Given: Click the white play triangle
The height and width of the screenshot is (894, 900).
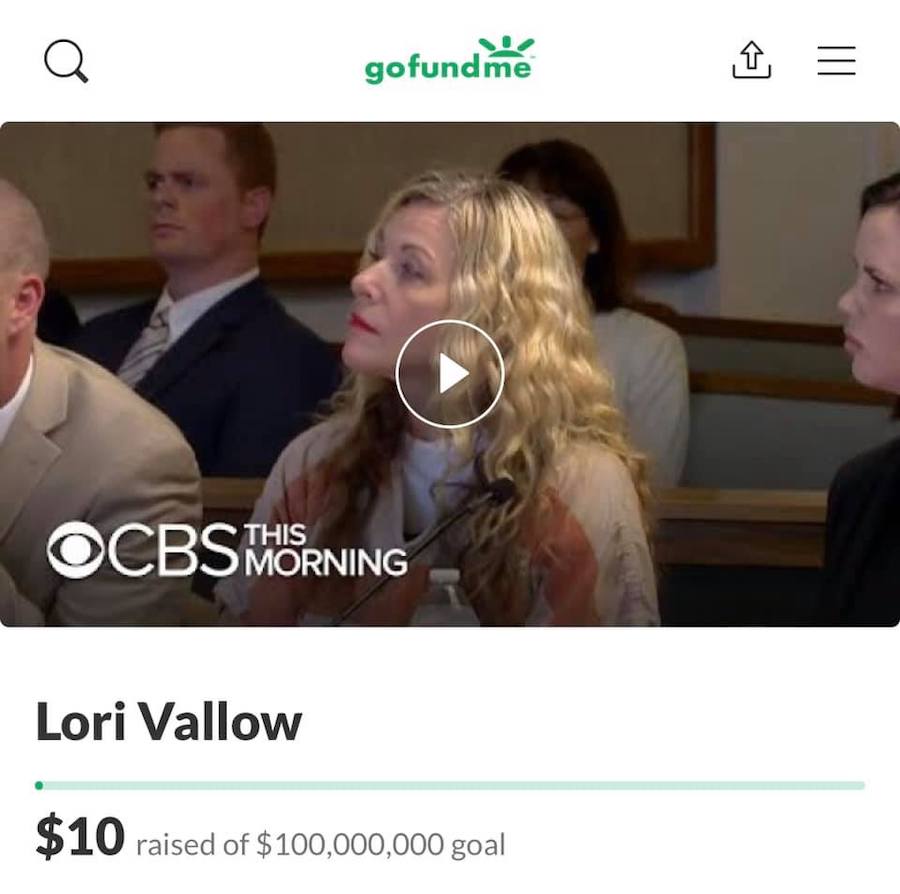Looking at the screenshot, I should [x=454, y=374].
